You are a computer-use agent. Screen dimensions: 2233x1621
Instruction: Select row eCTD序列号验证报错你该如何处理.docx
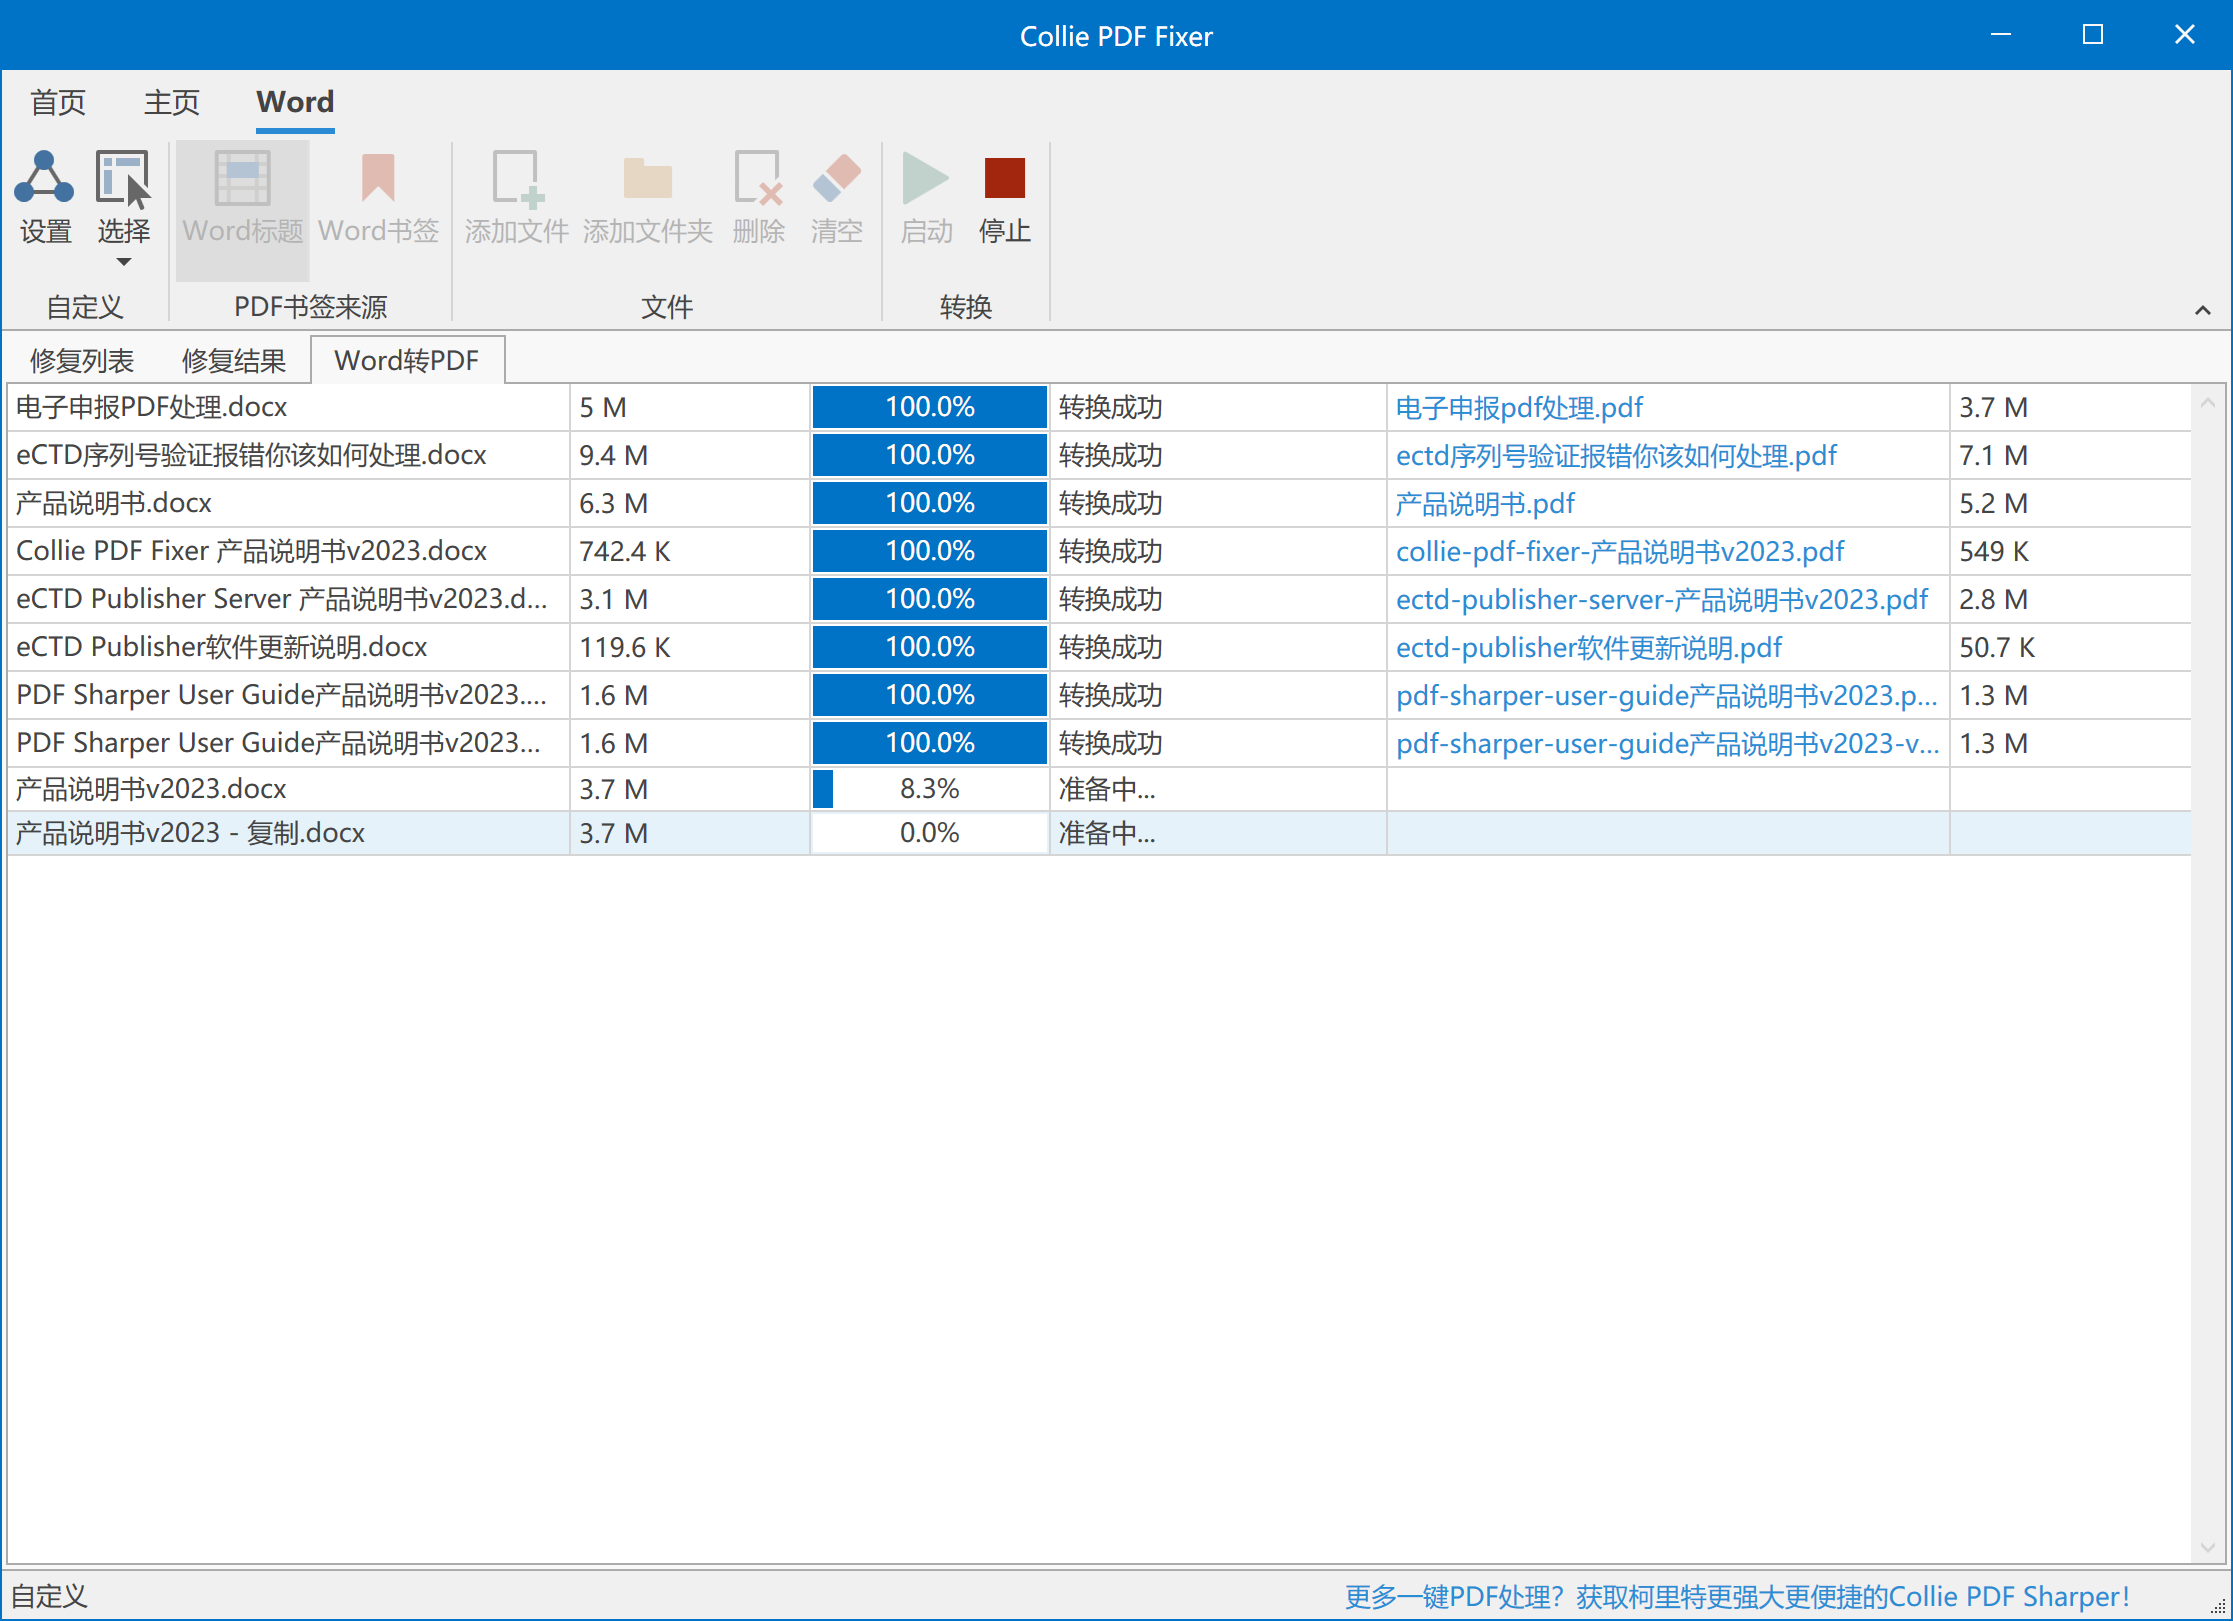tap(1098, 455)
